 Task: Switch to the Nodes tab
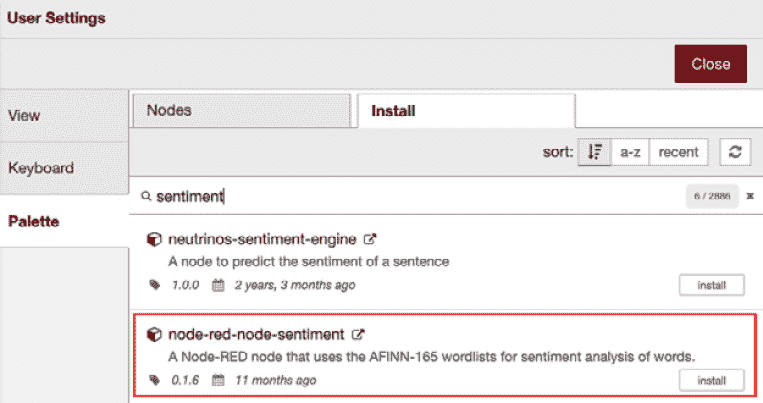tap(242, 110)
